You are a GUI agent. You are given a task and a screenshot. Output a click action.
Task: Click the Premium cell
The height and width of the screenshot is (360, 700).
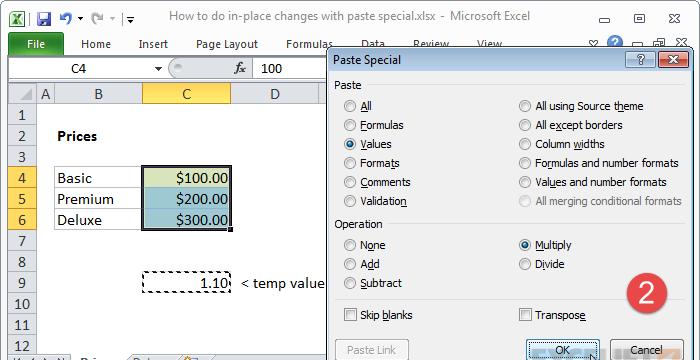pos(98,199)
